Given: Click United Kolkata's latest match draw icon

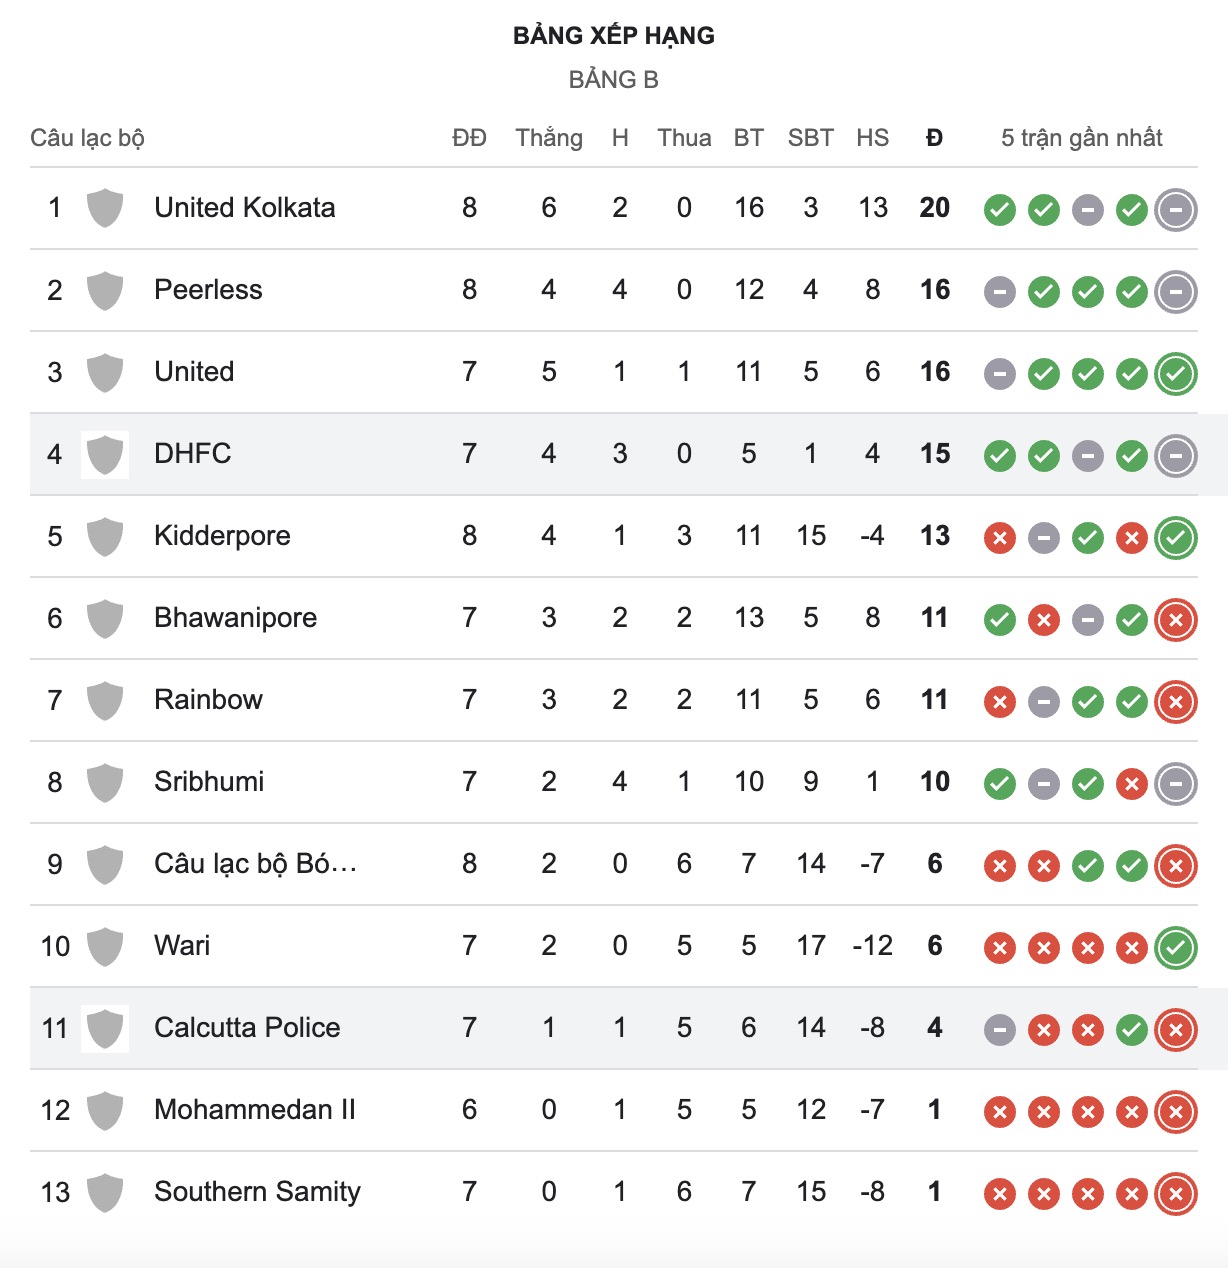Looking at the screenshot, I should [x=1176, y=210].
